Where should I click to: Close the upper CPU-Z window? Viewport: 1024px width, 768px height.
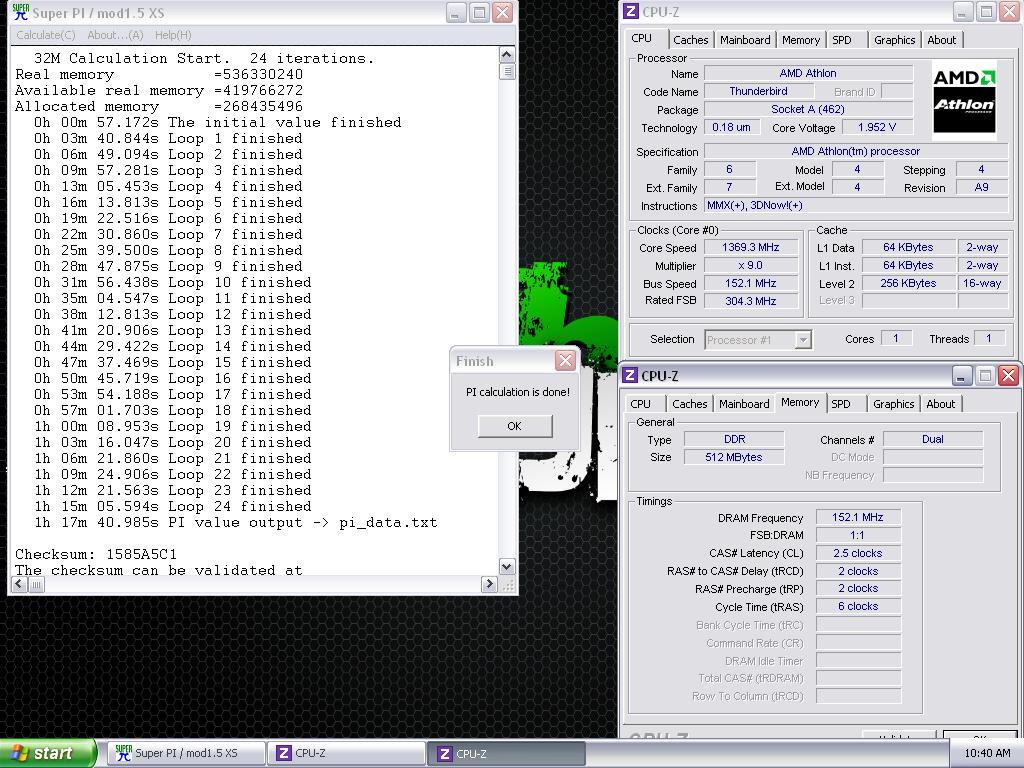[1008, 12]
